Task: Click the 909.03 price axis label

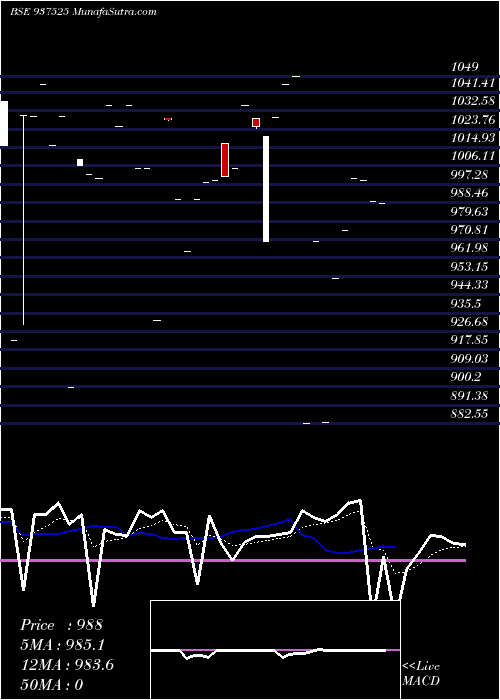Action: [470, 358]
